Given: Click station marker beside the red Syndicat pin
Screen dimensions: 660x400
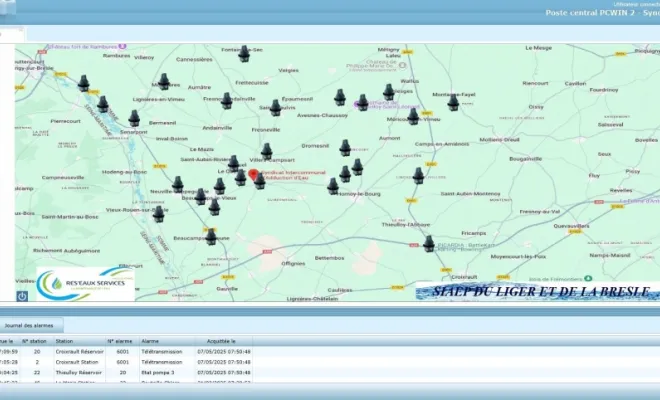Looking at the screenshot, I should 260,181.
